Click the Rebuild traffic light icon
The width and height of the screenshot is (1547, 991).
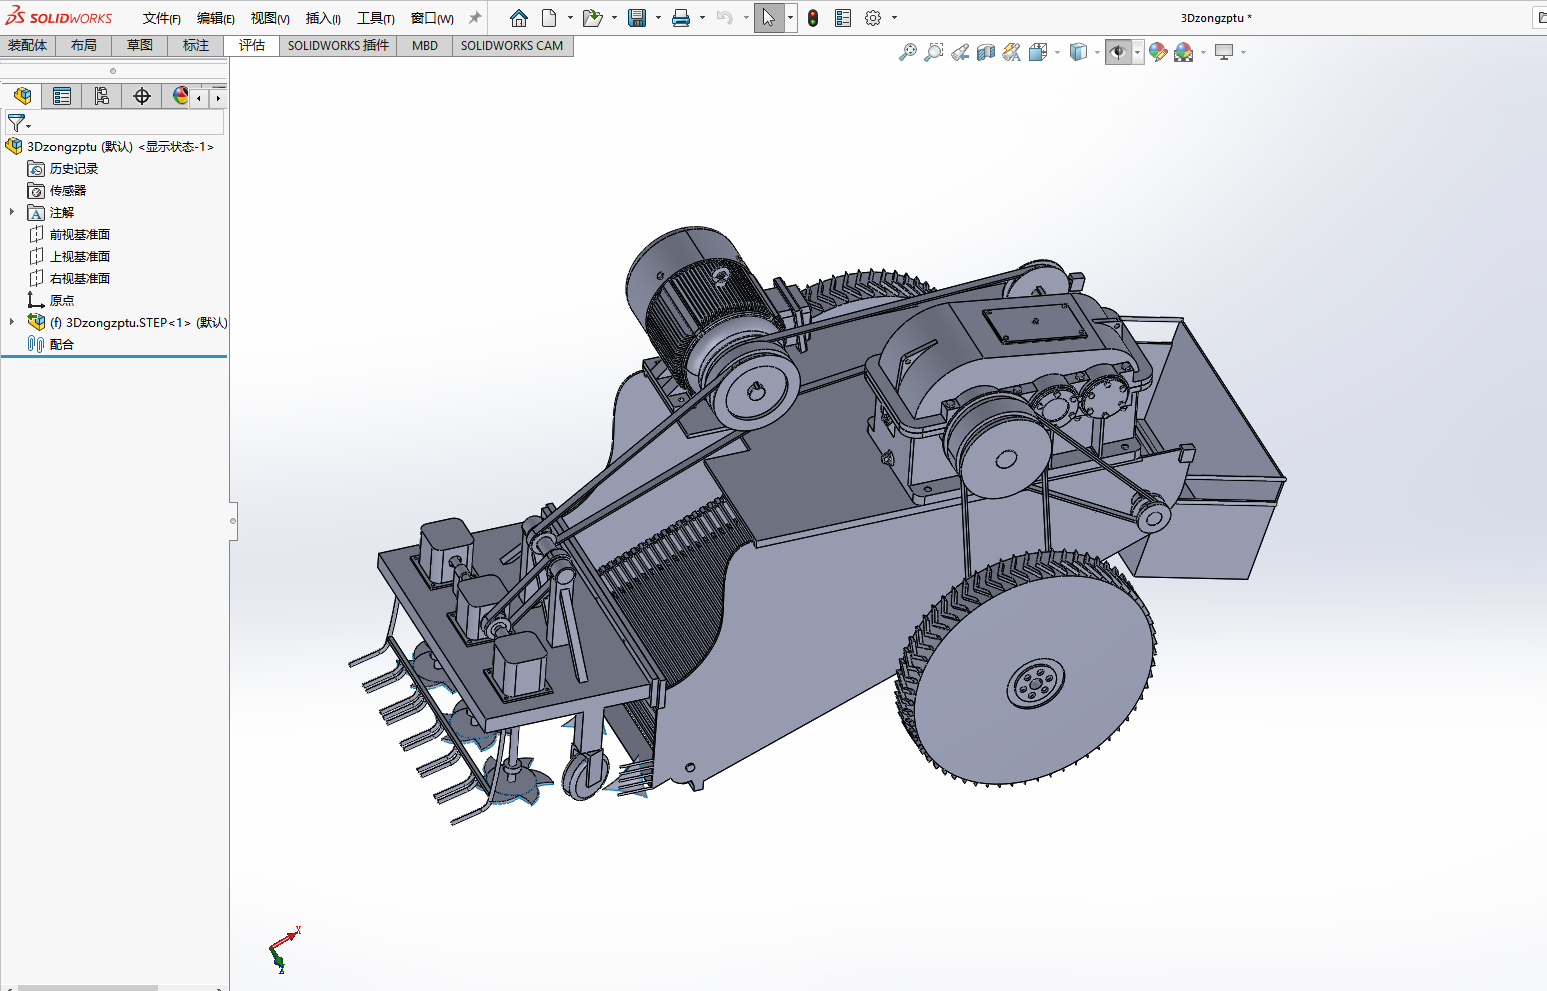pos(813,18)
